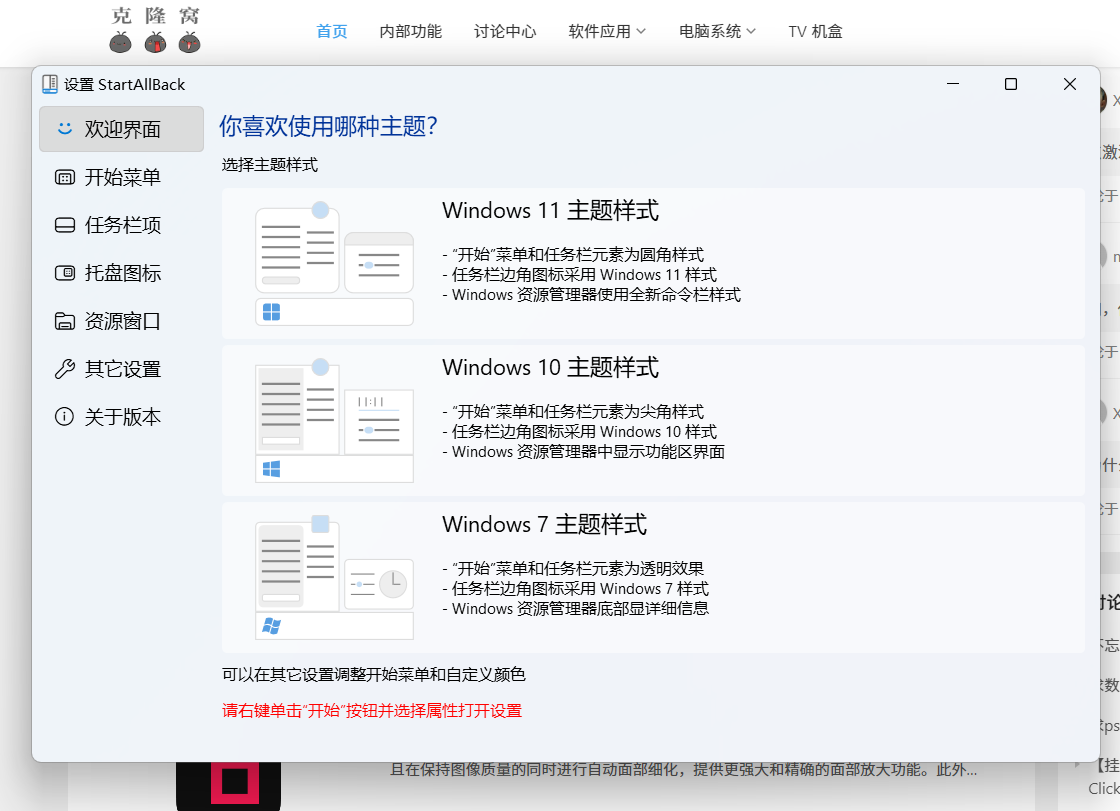Click the Windows 7 theme preview thumbnail
The width and height of the screenshot is (1120, 811).
[334, 577]
